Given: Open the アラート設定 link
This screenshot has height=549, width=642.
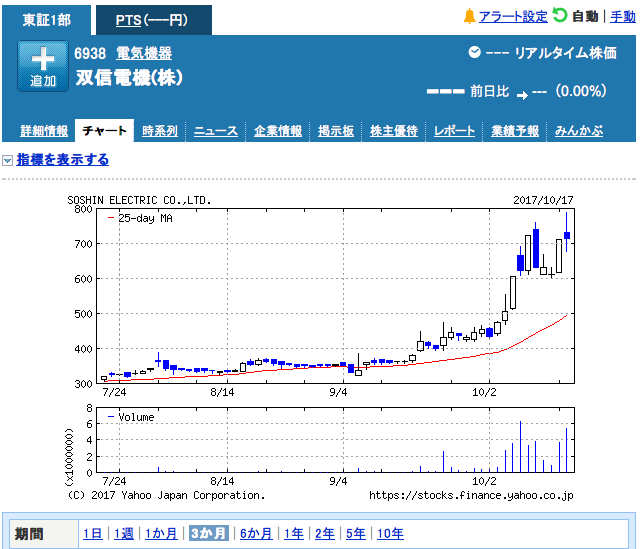Looking at the screenshot, I should (513, 17).
